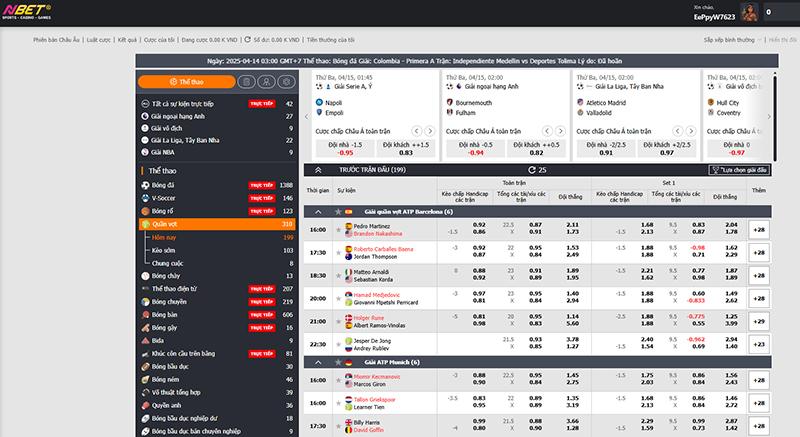Collapse the ATP Barcelona league group

318,212
